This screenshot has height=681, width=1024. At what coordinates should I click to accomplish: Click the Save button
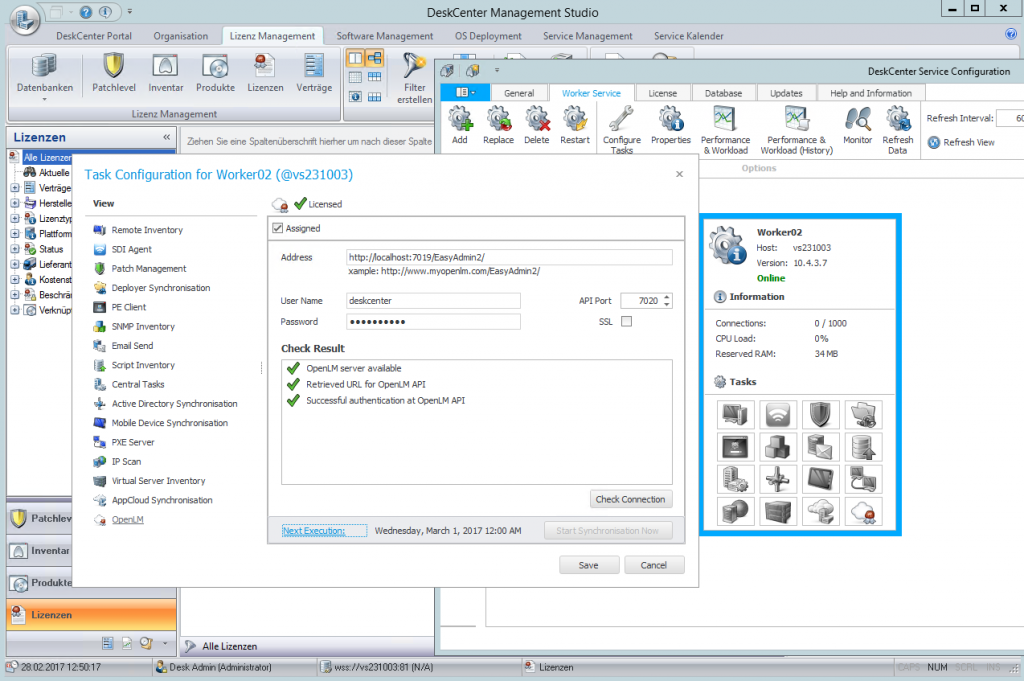click(x=588, y=565)
